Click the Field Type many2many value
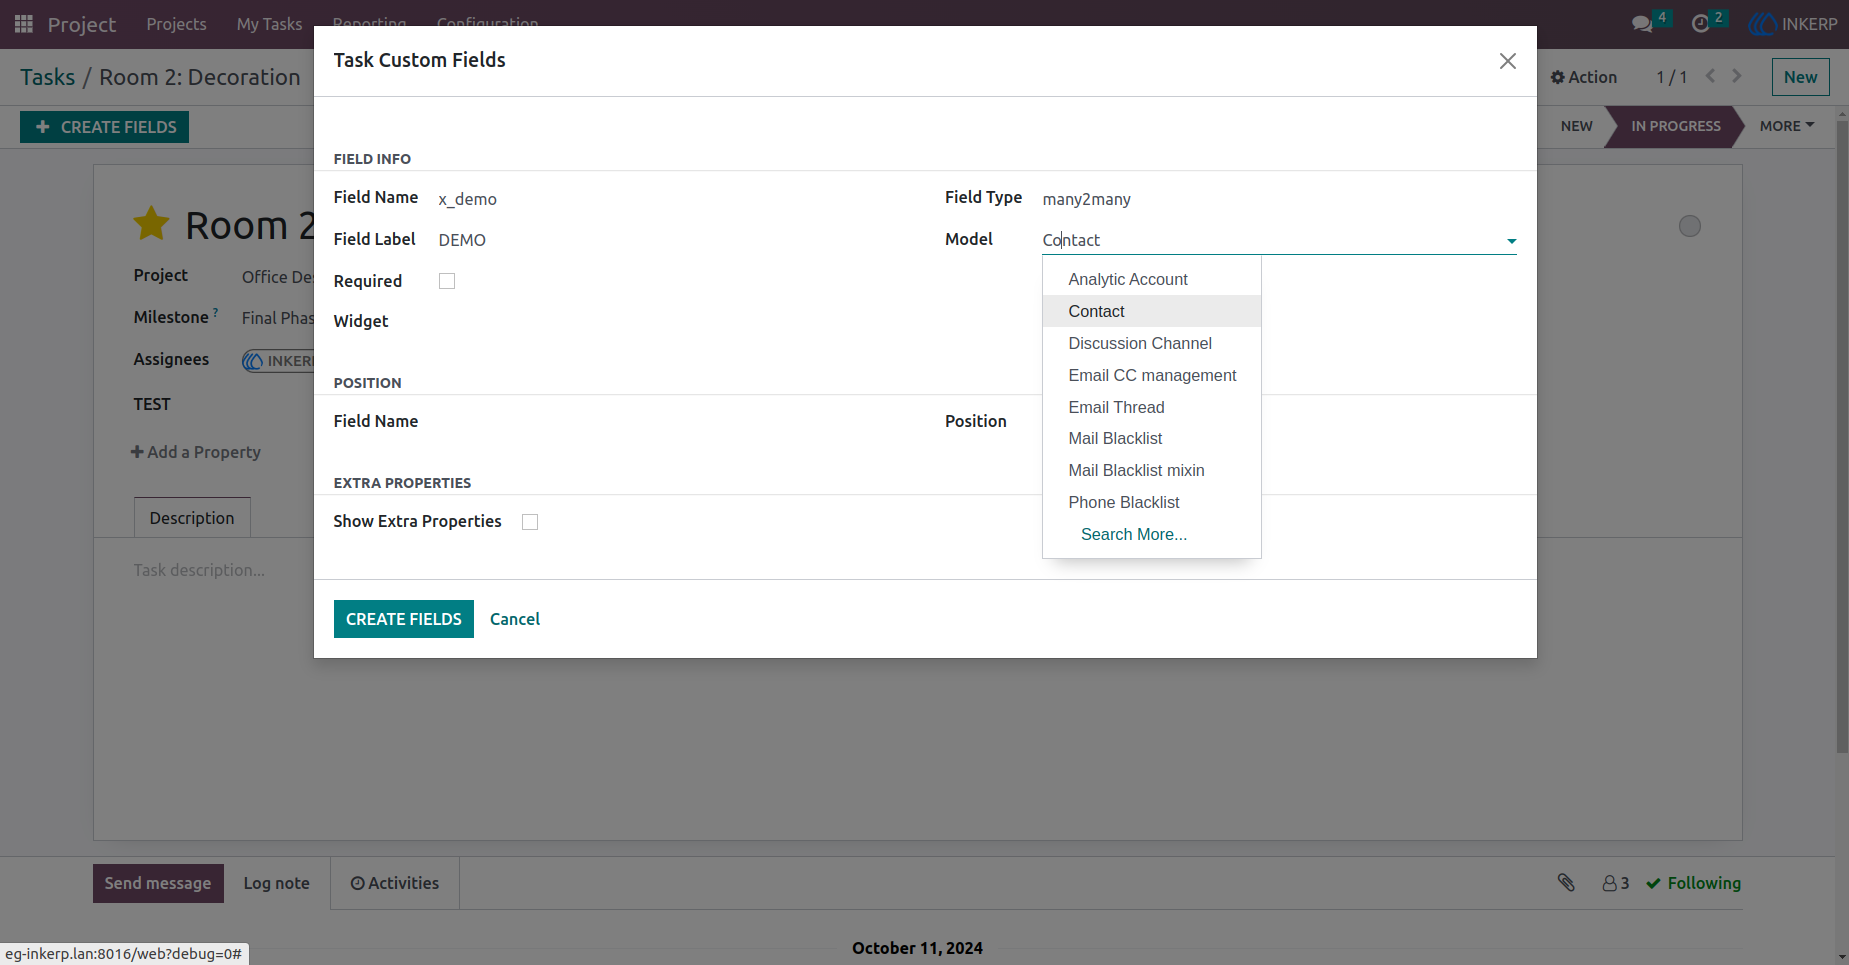 coord(1086,199)
